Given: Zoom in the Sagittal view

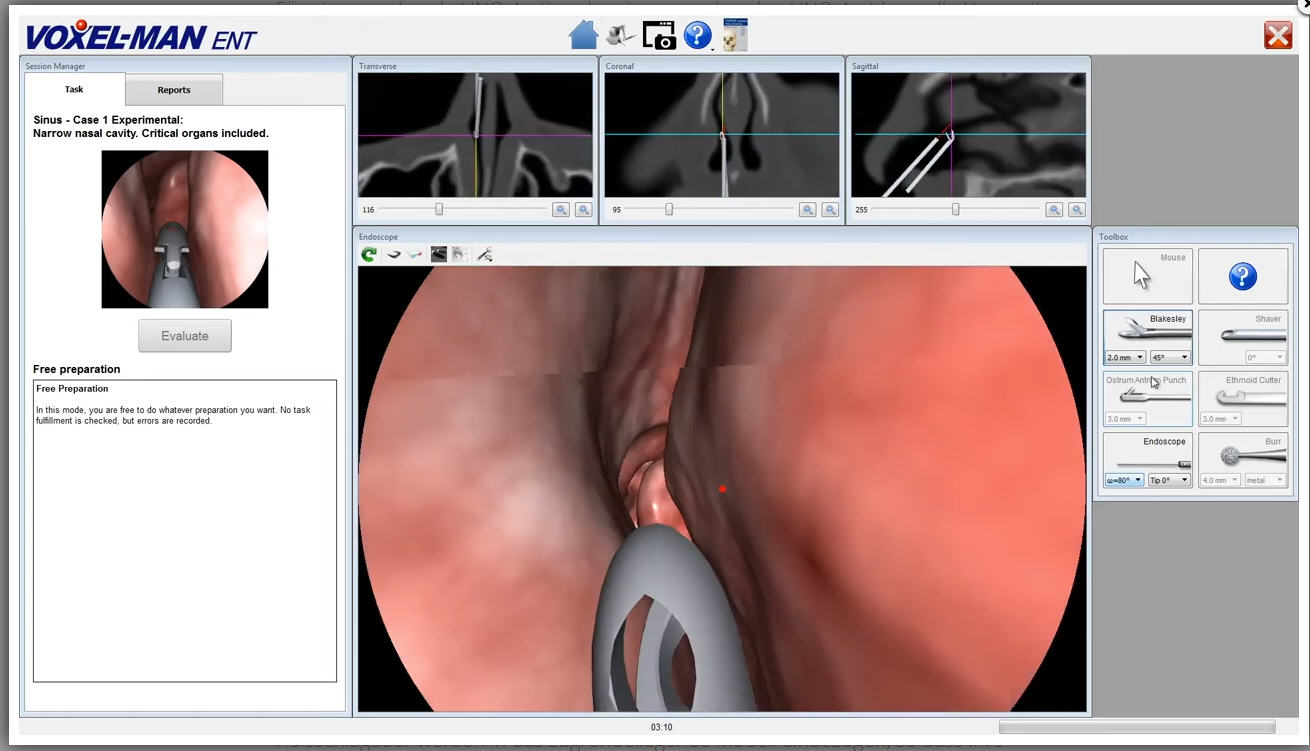Looking at the screenshot, I should (x=1054, y=210).
